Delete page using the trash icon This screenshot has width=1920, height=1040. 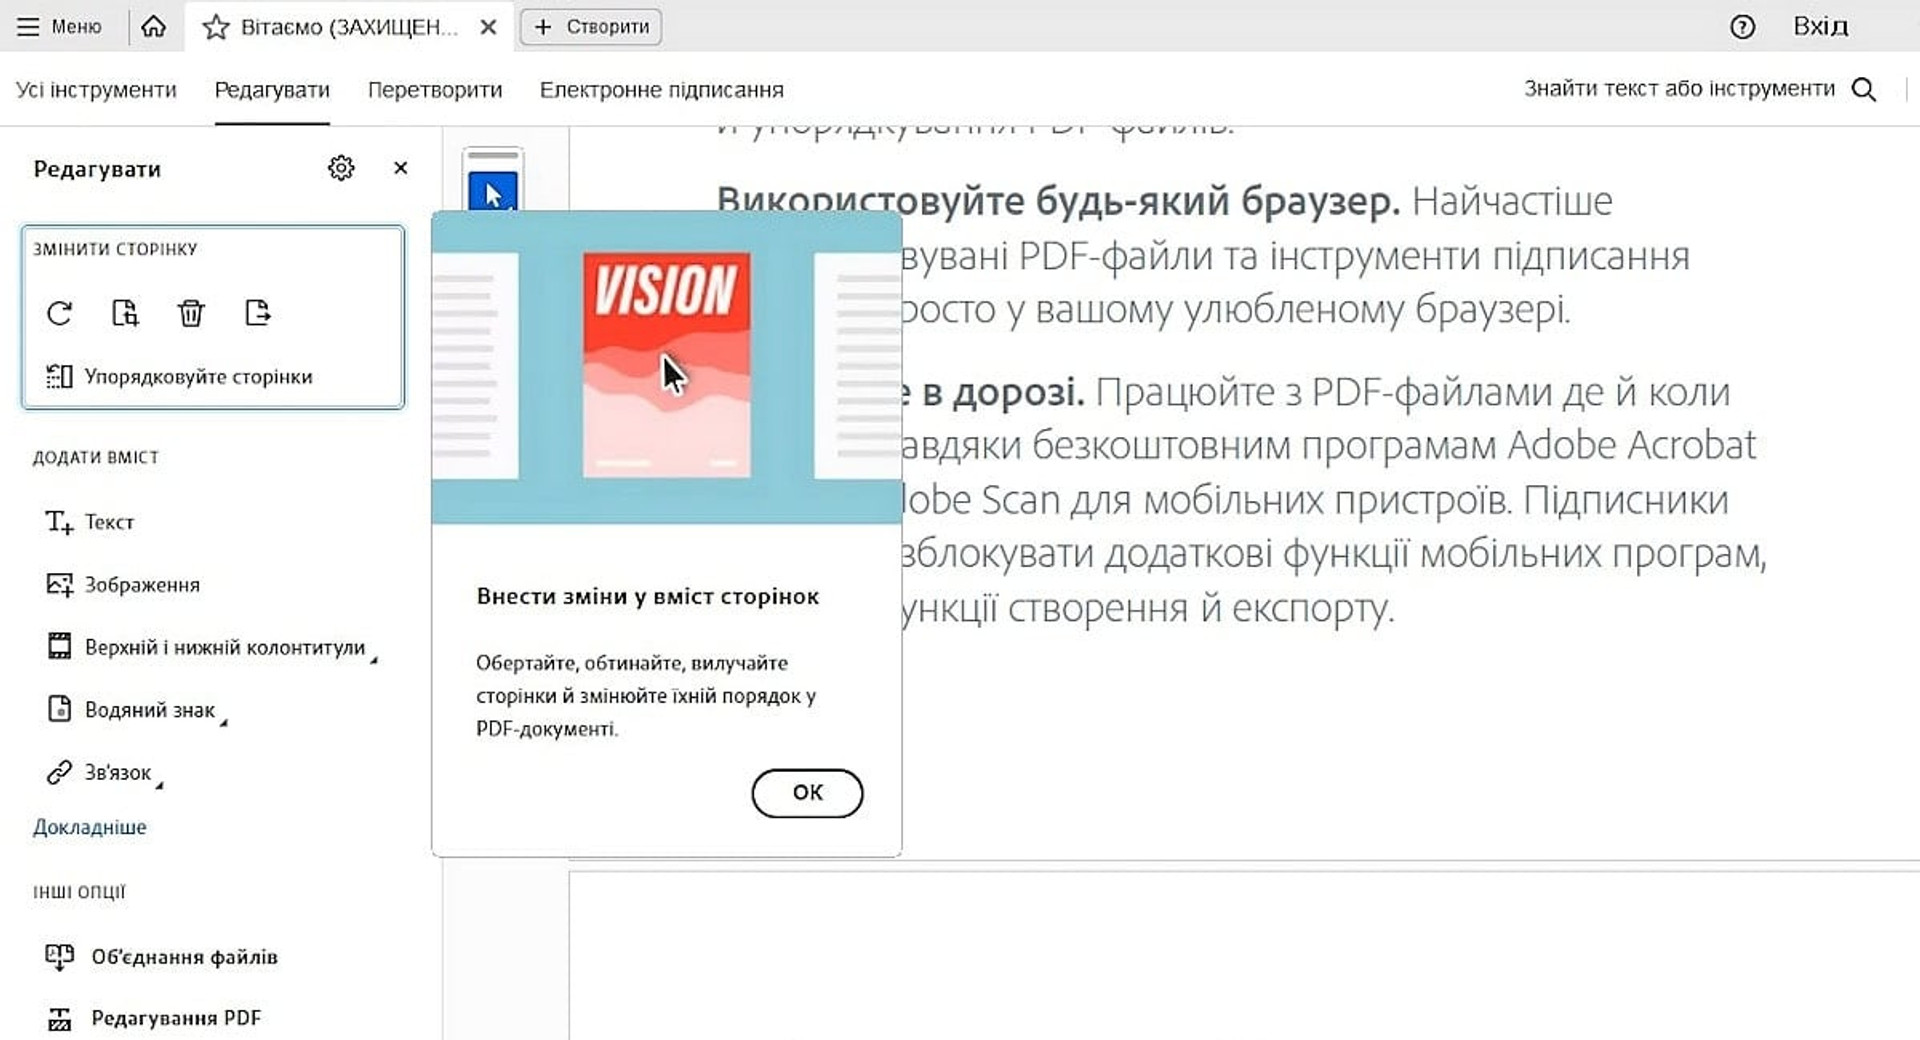click(191, 313)
